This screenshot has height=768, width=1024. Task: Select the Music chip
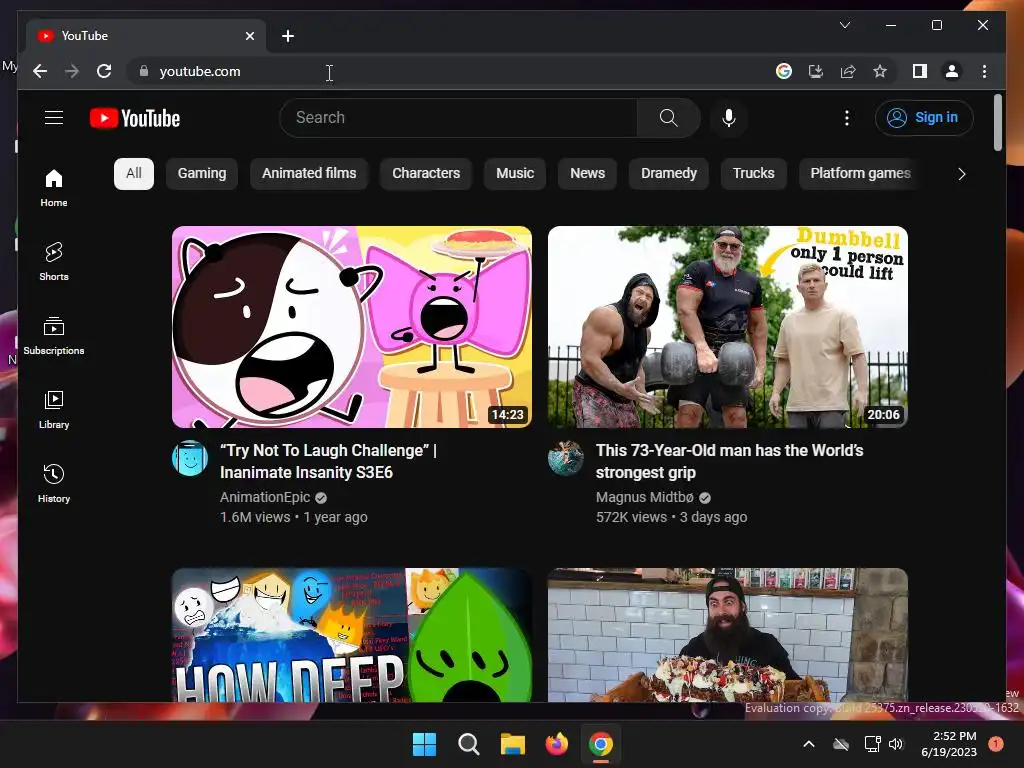click(515, 173)
